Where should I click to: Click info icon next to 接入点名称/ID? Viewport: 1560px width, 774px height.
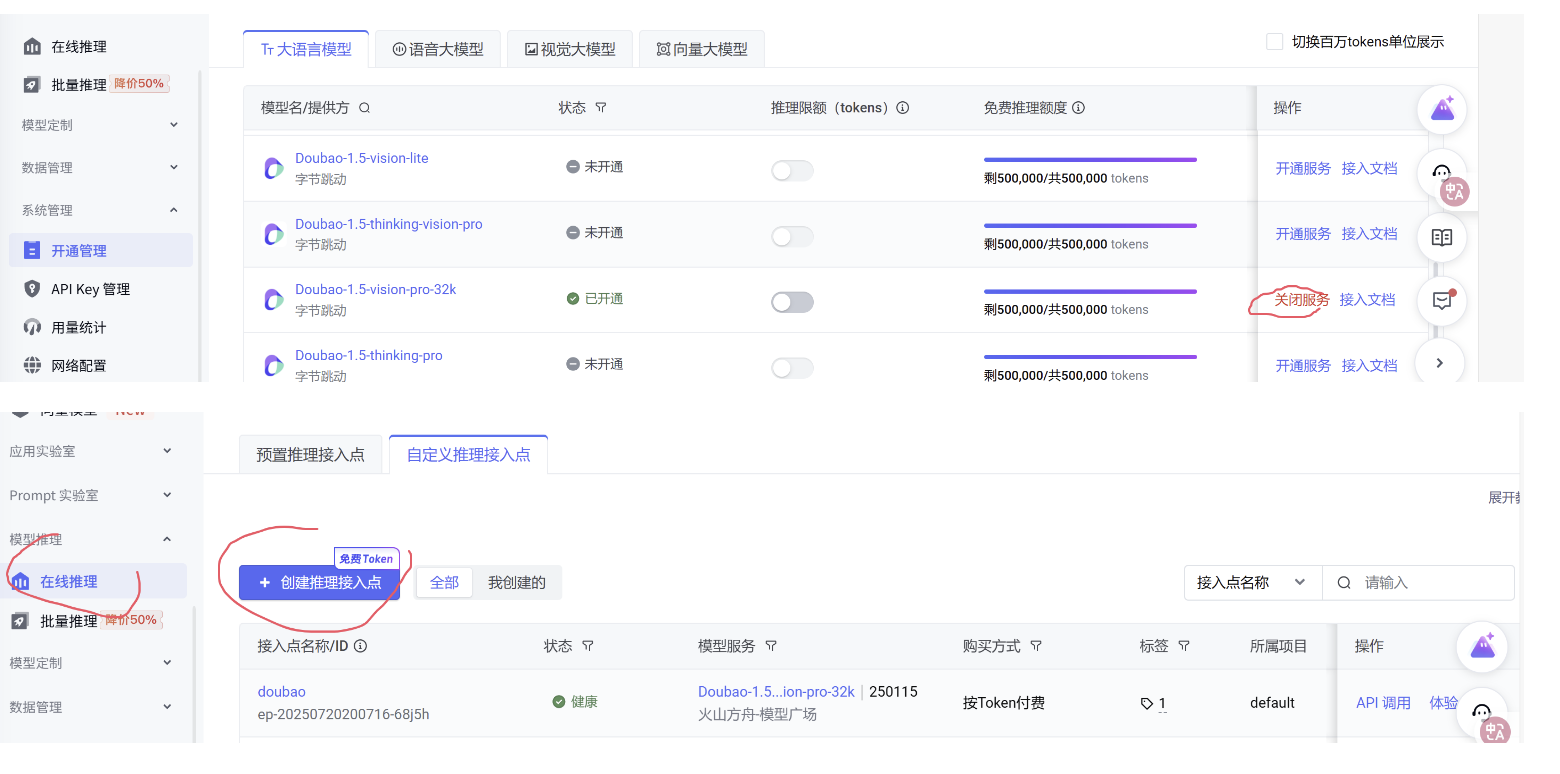pos(361,646)
